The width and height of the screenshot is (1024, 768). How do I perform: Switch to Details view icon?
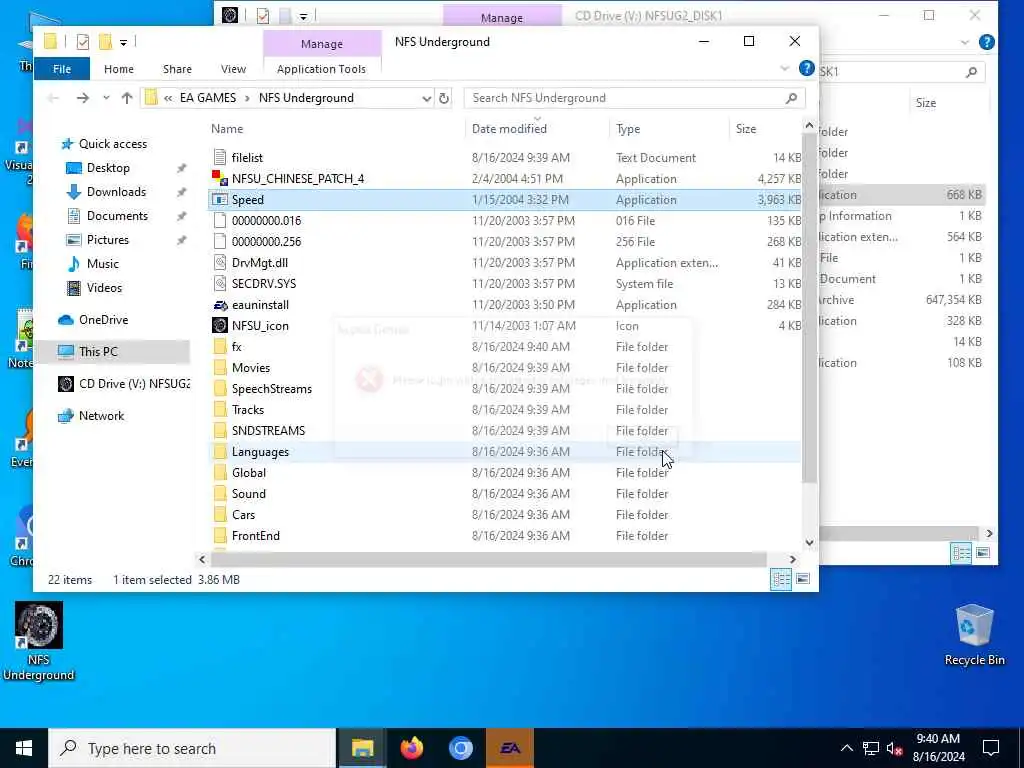(x=781, y=579)
